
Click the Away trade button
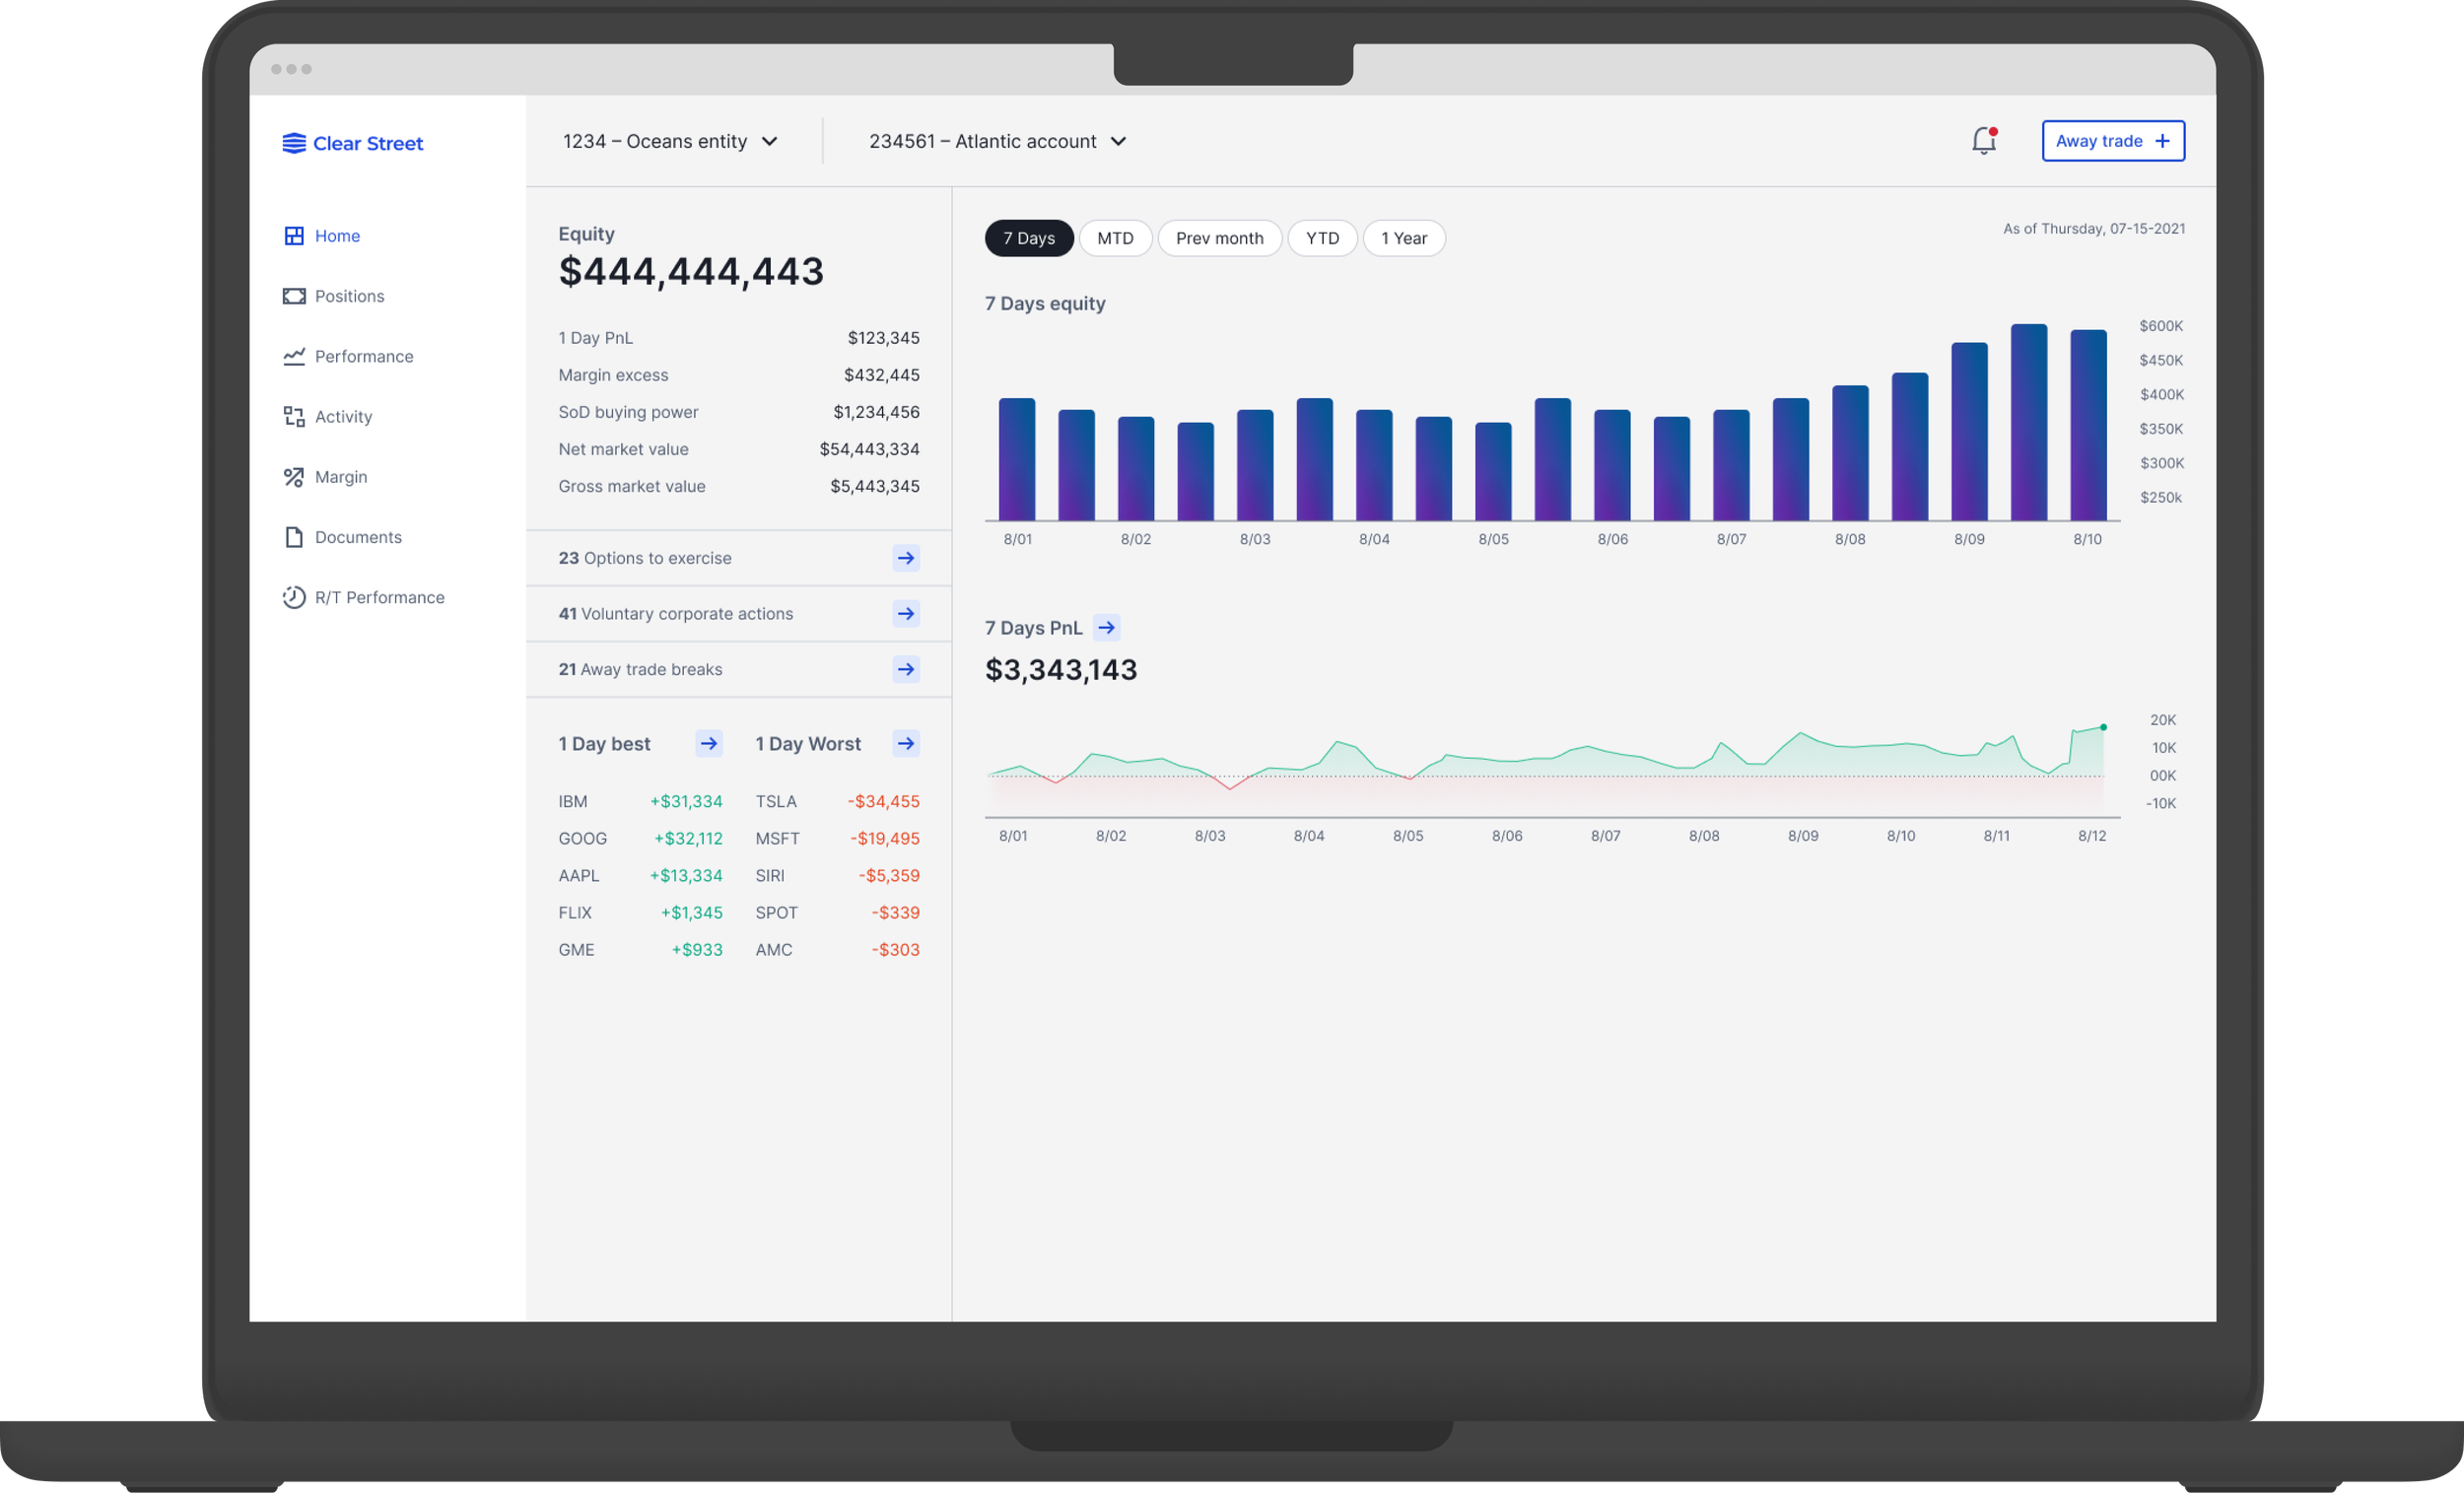(2112, 141)
